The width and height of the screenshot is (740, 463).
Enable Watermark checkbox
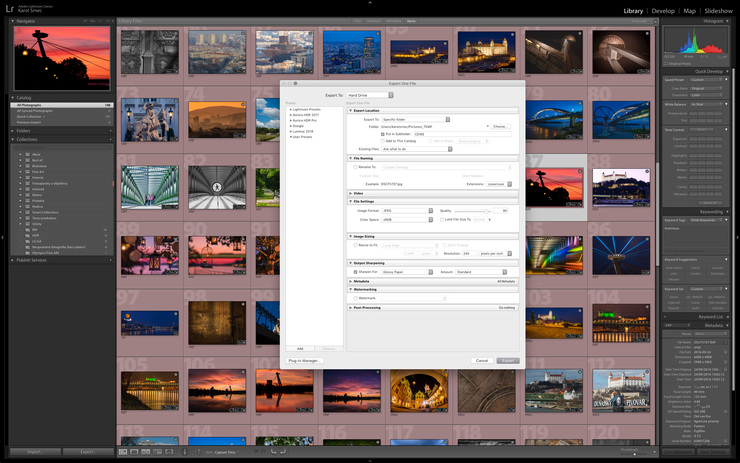[x=355, y=298]
